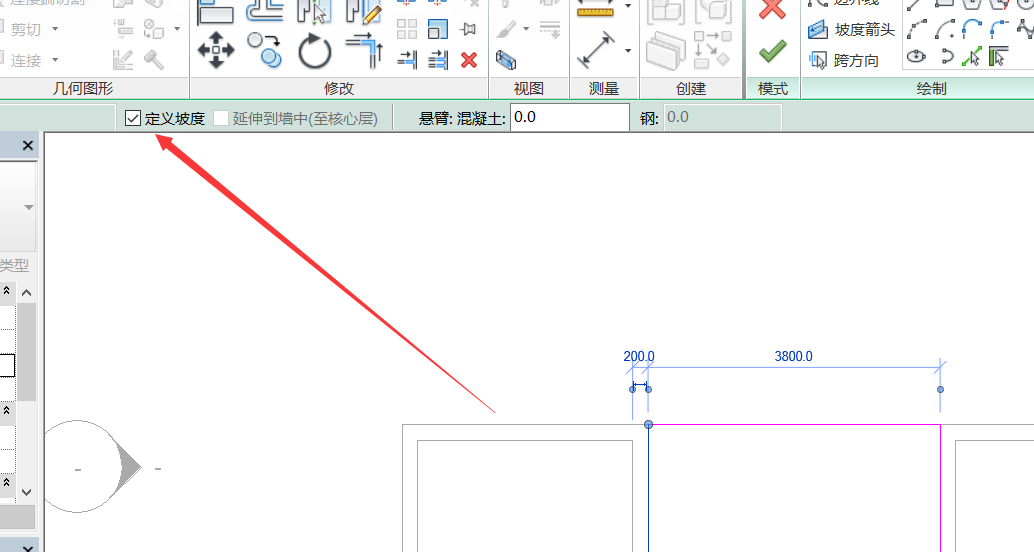Click the elevation marker symbol in canvas
Image resolution: width=1034 pixels, height=552 pixels.
click(93, 467)
